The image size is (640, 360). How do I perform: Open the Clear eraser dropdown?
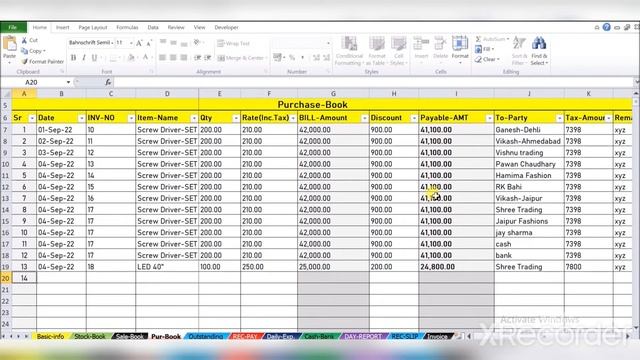[487, 60]
